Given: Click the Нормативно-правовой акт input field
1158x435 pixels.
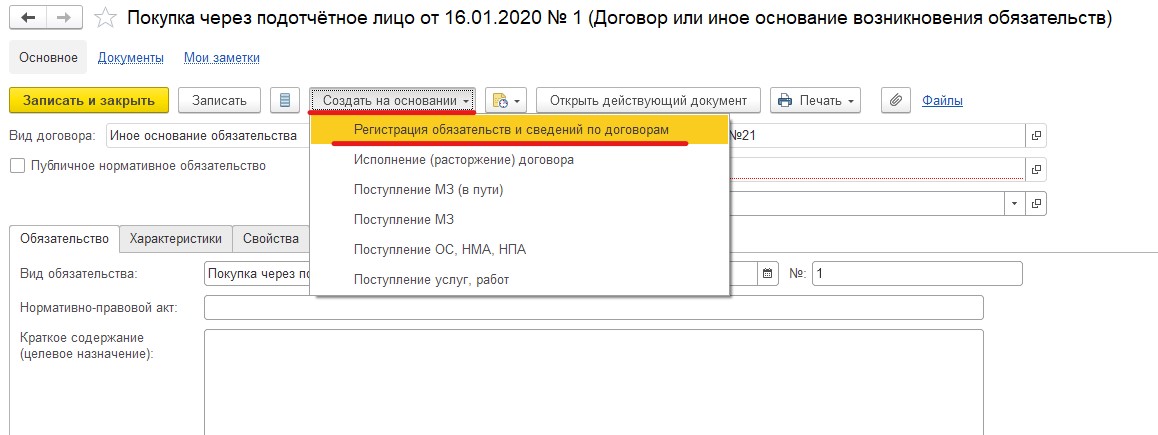Looking at the screenshot, I should [594, 307].
